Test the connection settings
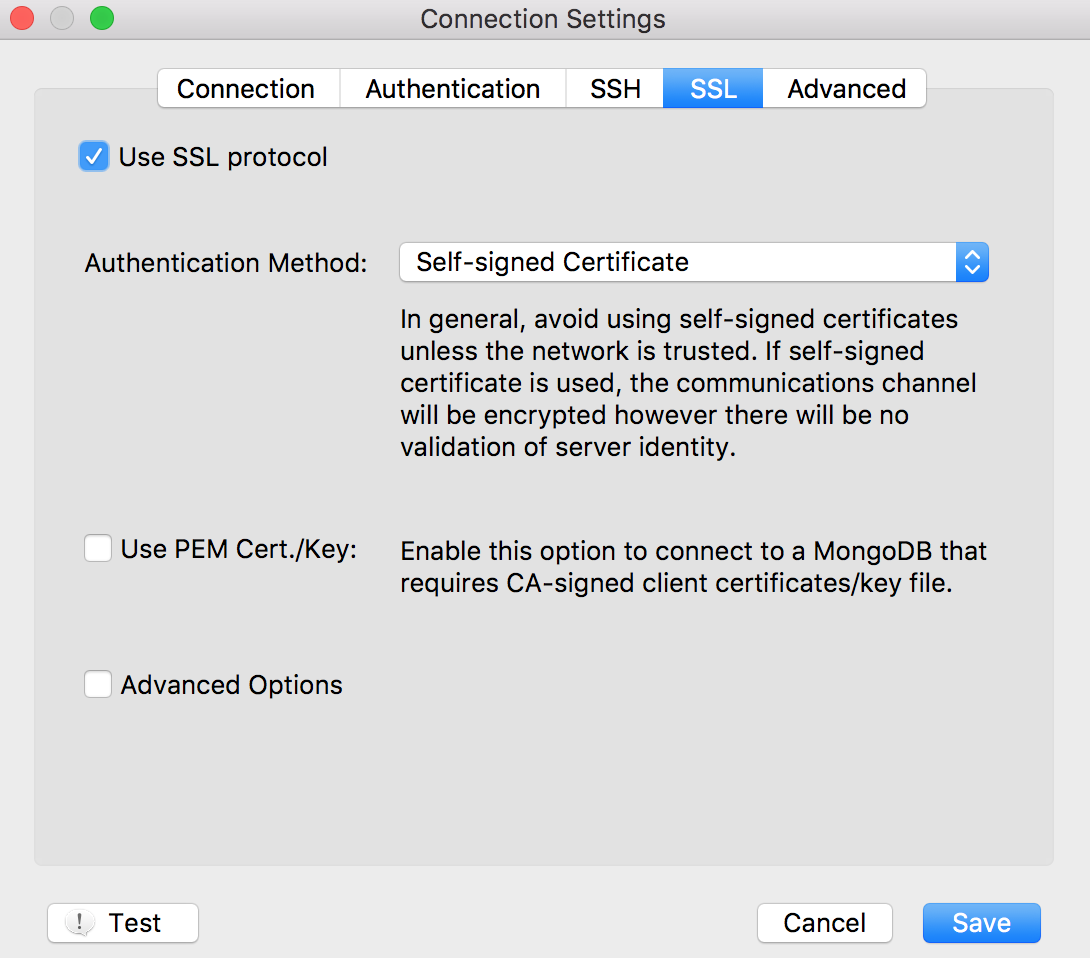The width and height of the screenshot is (1090, 958). coord(122,922)
